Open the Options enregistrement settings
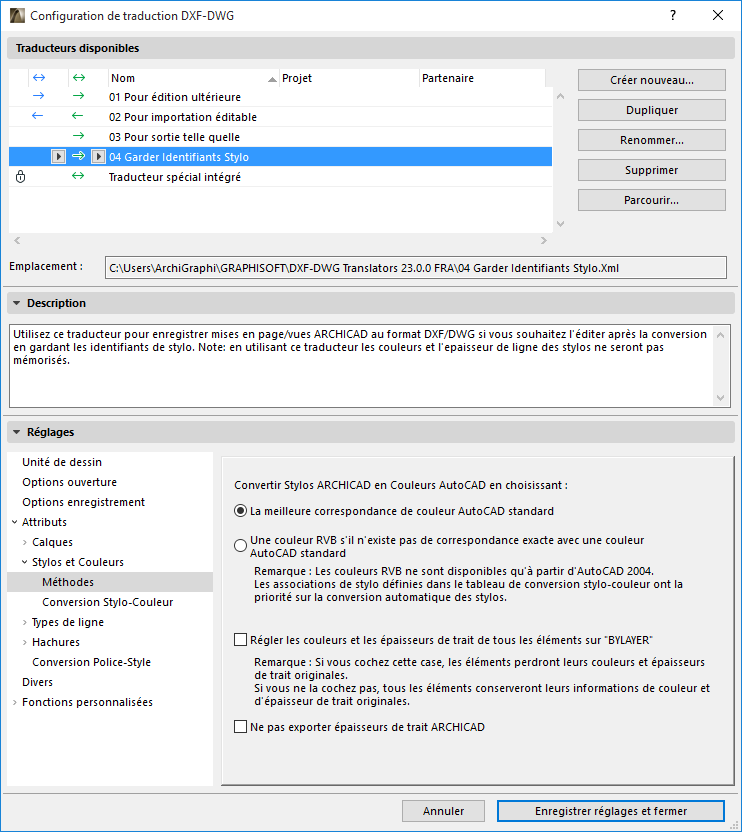Screen dimensions: 742x832 pos(83,502)
